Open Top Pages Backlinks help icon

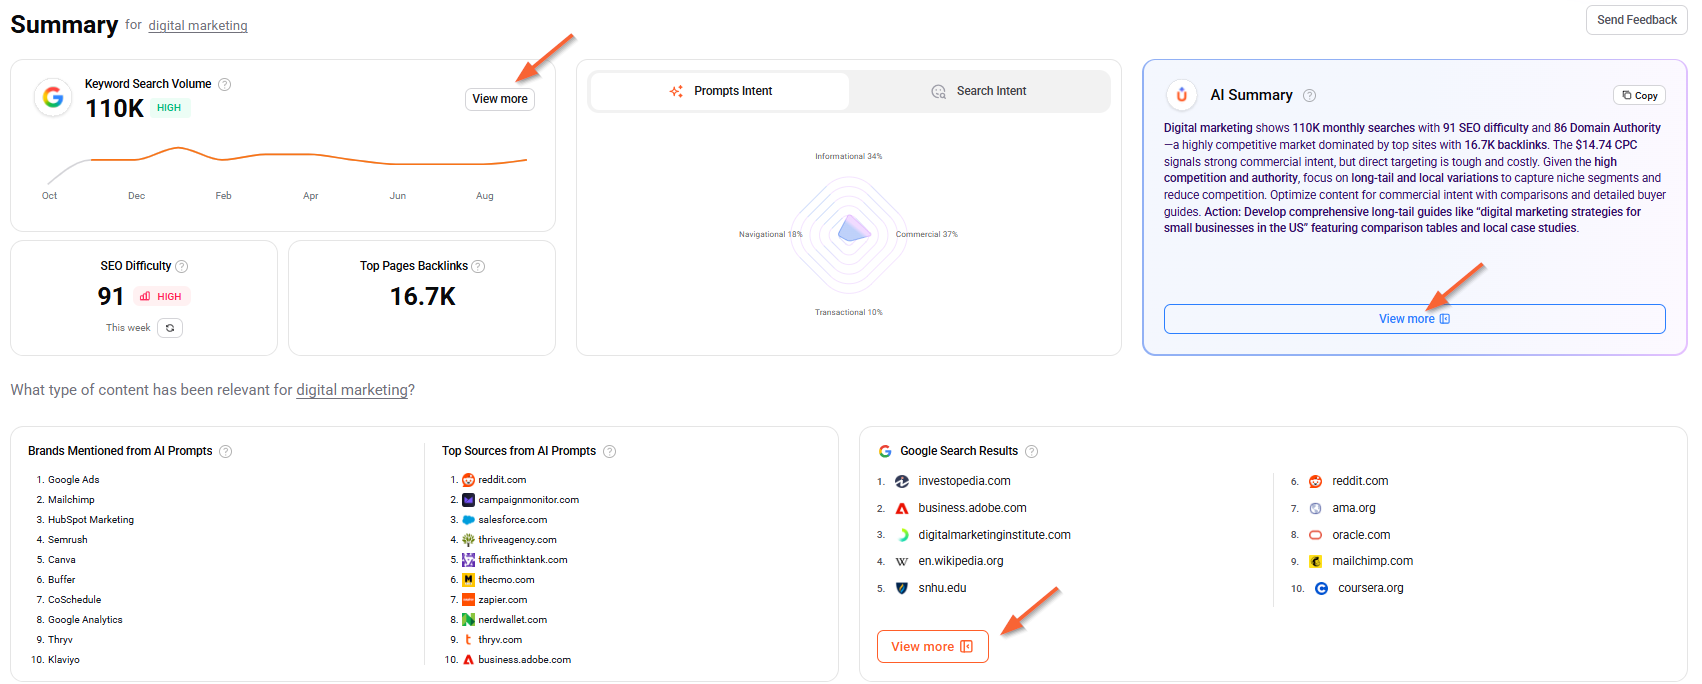tap(478, 266)
